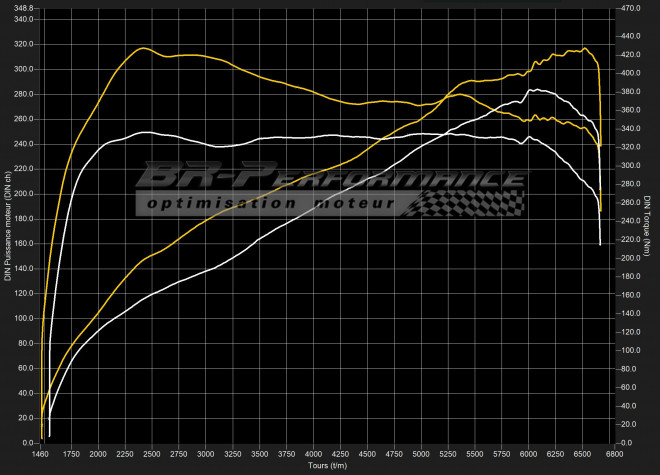Viewport: 660px width, 475px height.
Task: Click the BR-Performance watermark logo
Action: coord(330,178)
